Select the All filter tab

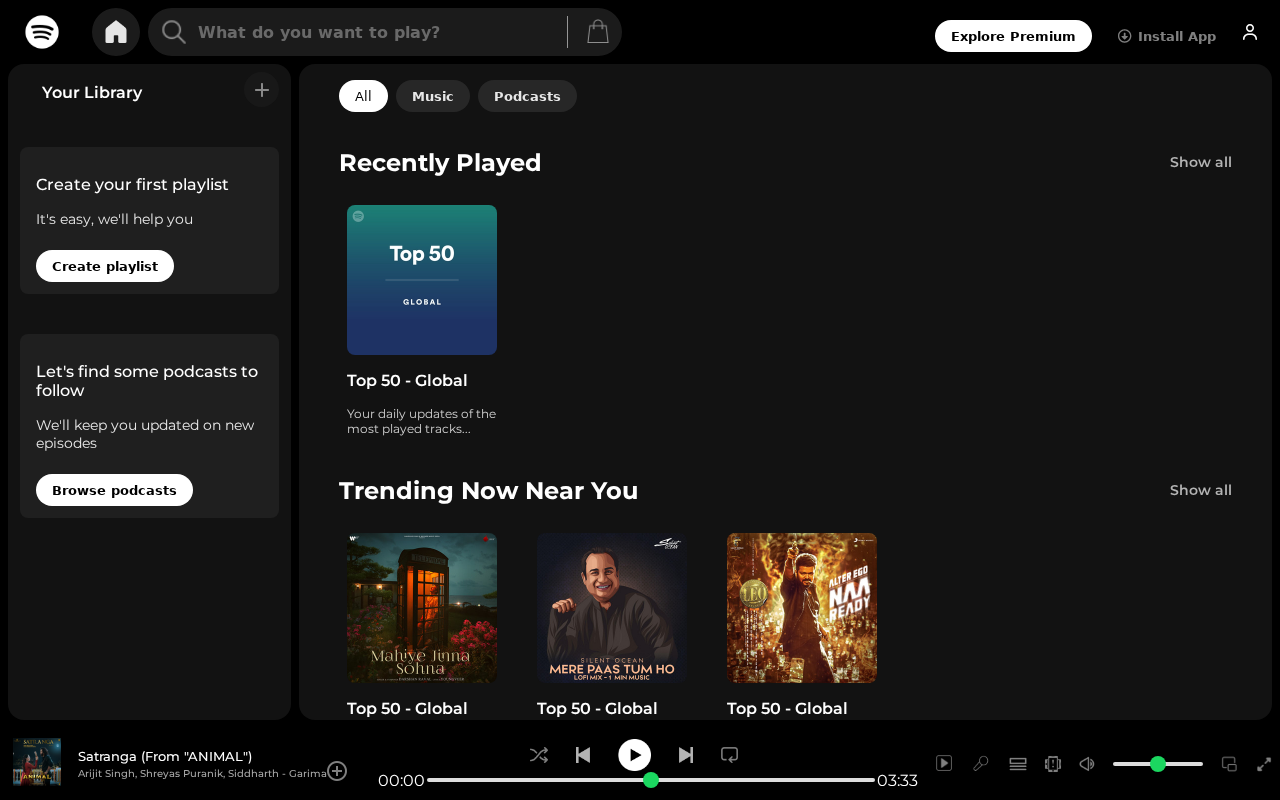[x=363, y=96]
